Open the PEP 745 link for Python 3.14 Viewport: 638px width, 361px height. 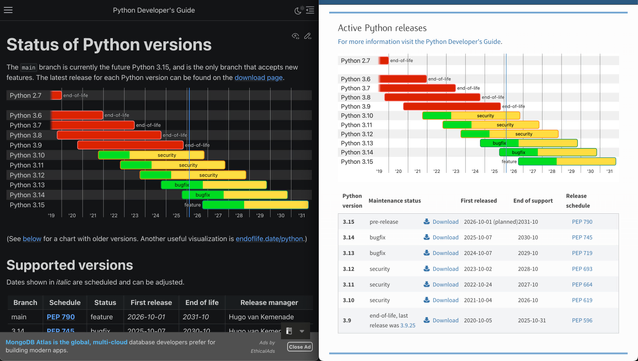[x=582, y=237]
